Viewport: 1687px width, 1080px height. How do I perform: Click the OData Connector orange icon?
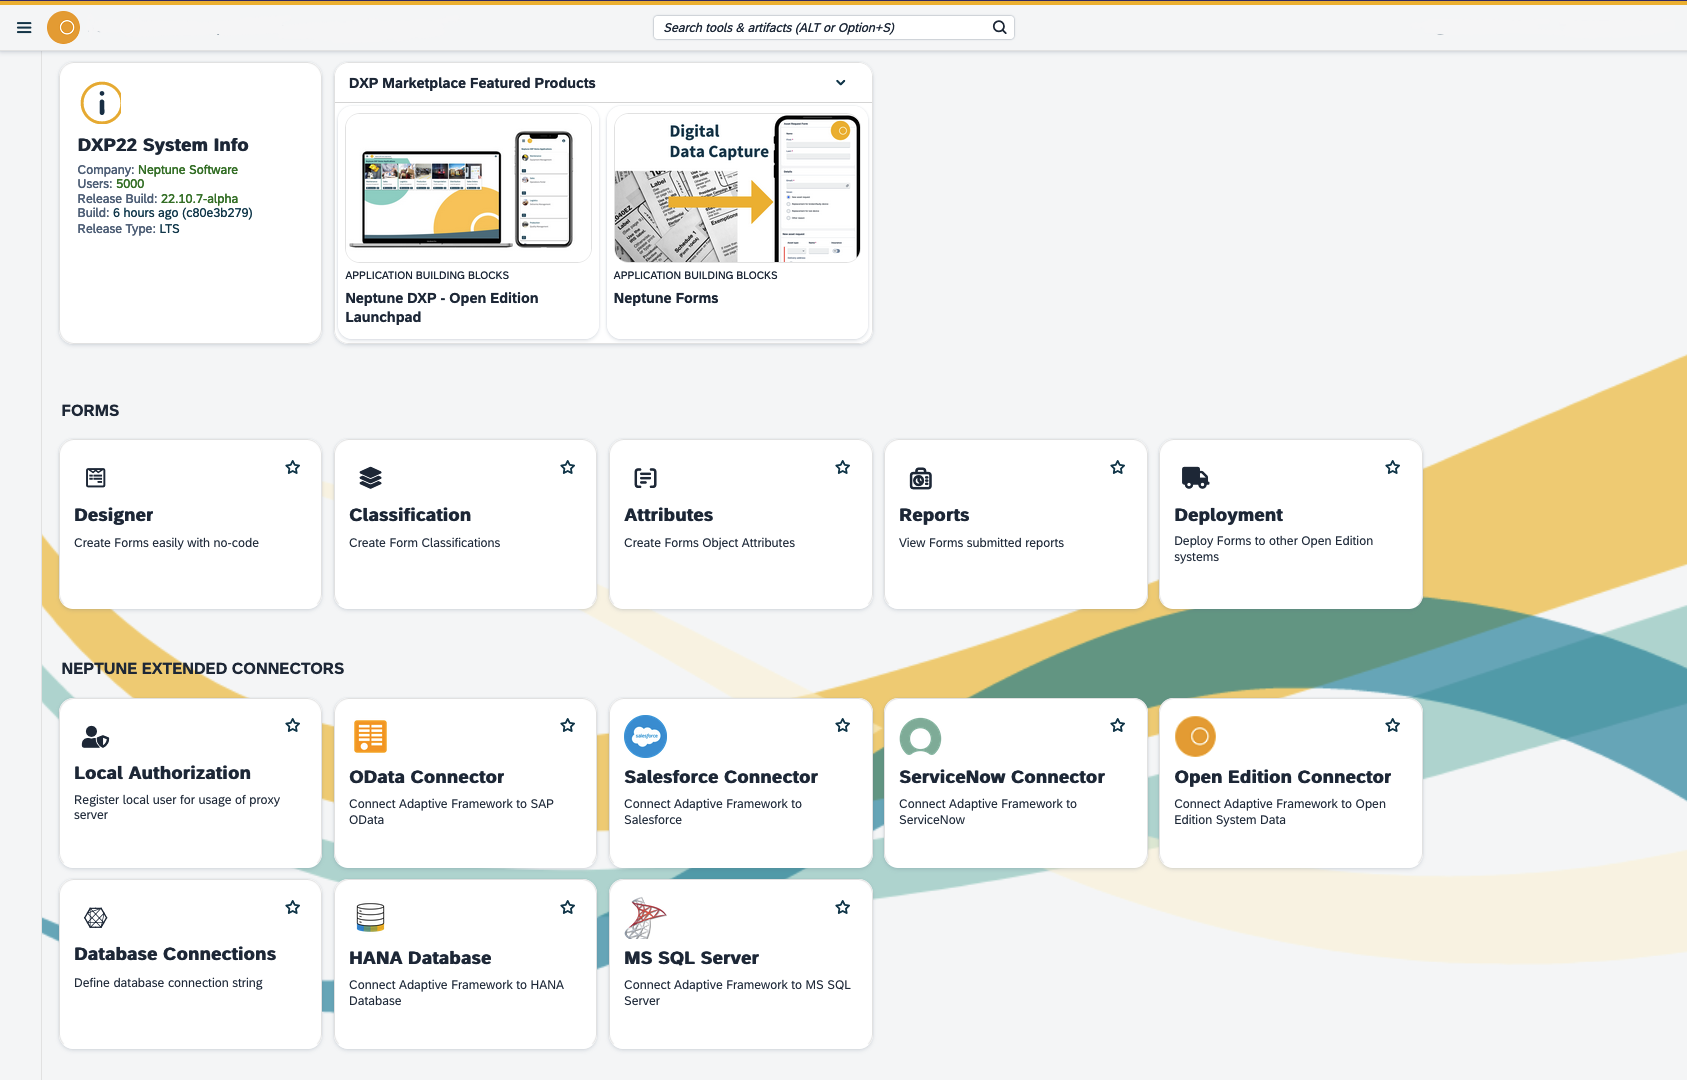point(370,737)
